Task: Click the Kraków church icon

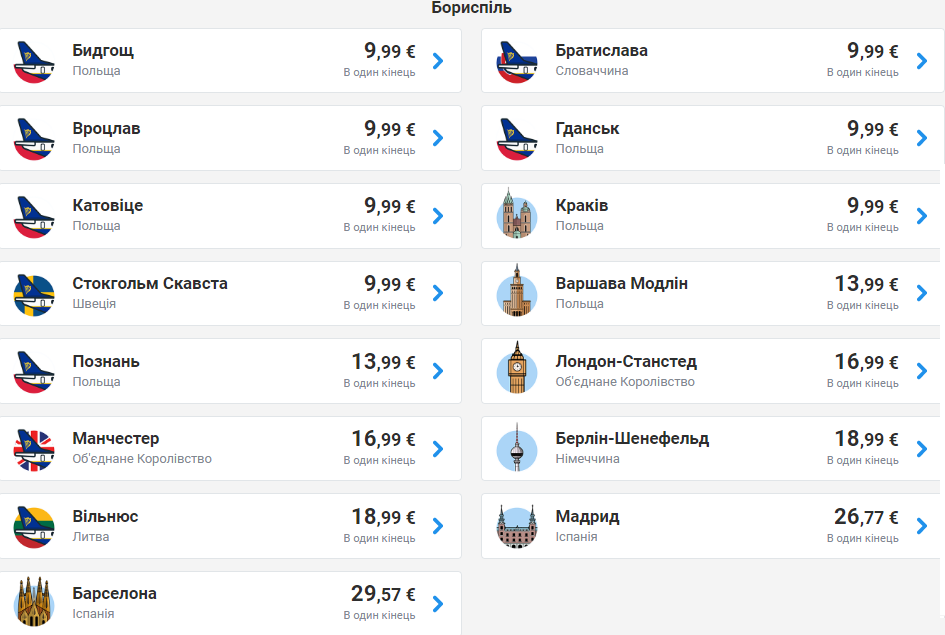Action: click(x=517, y=216)
